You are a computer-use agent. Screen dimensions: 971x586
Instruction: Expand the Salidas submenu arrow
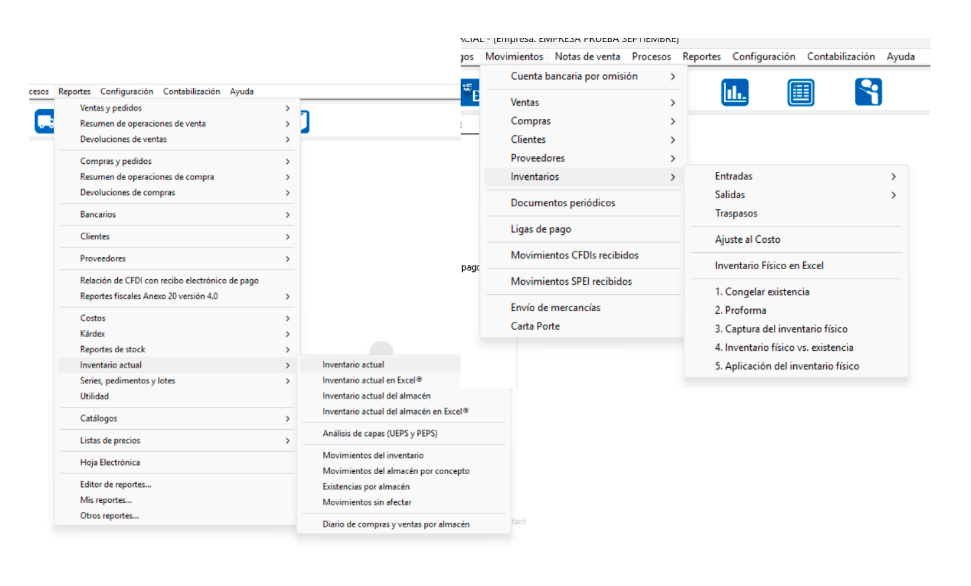pyautogui.click(x=893, y=196)
